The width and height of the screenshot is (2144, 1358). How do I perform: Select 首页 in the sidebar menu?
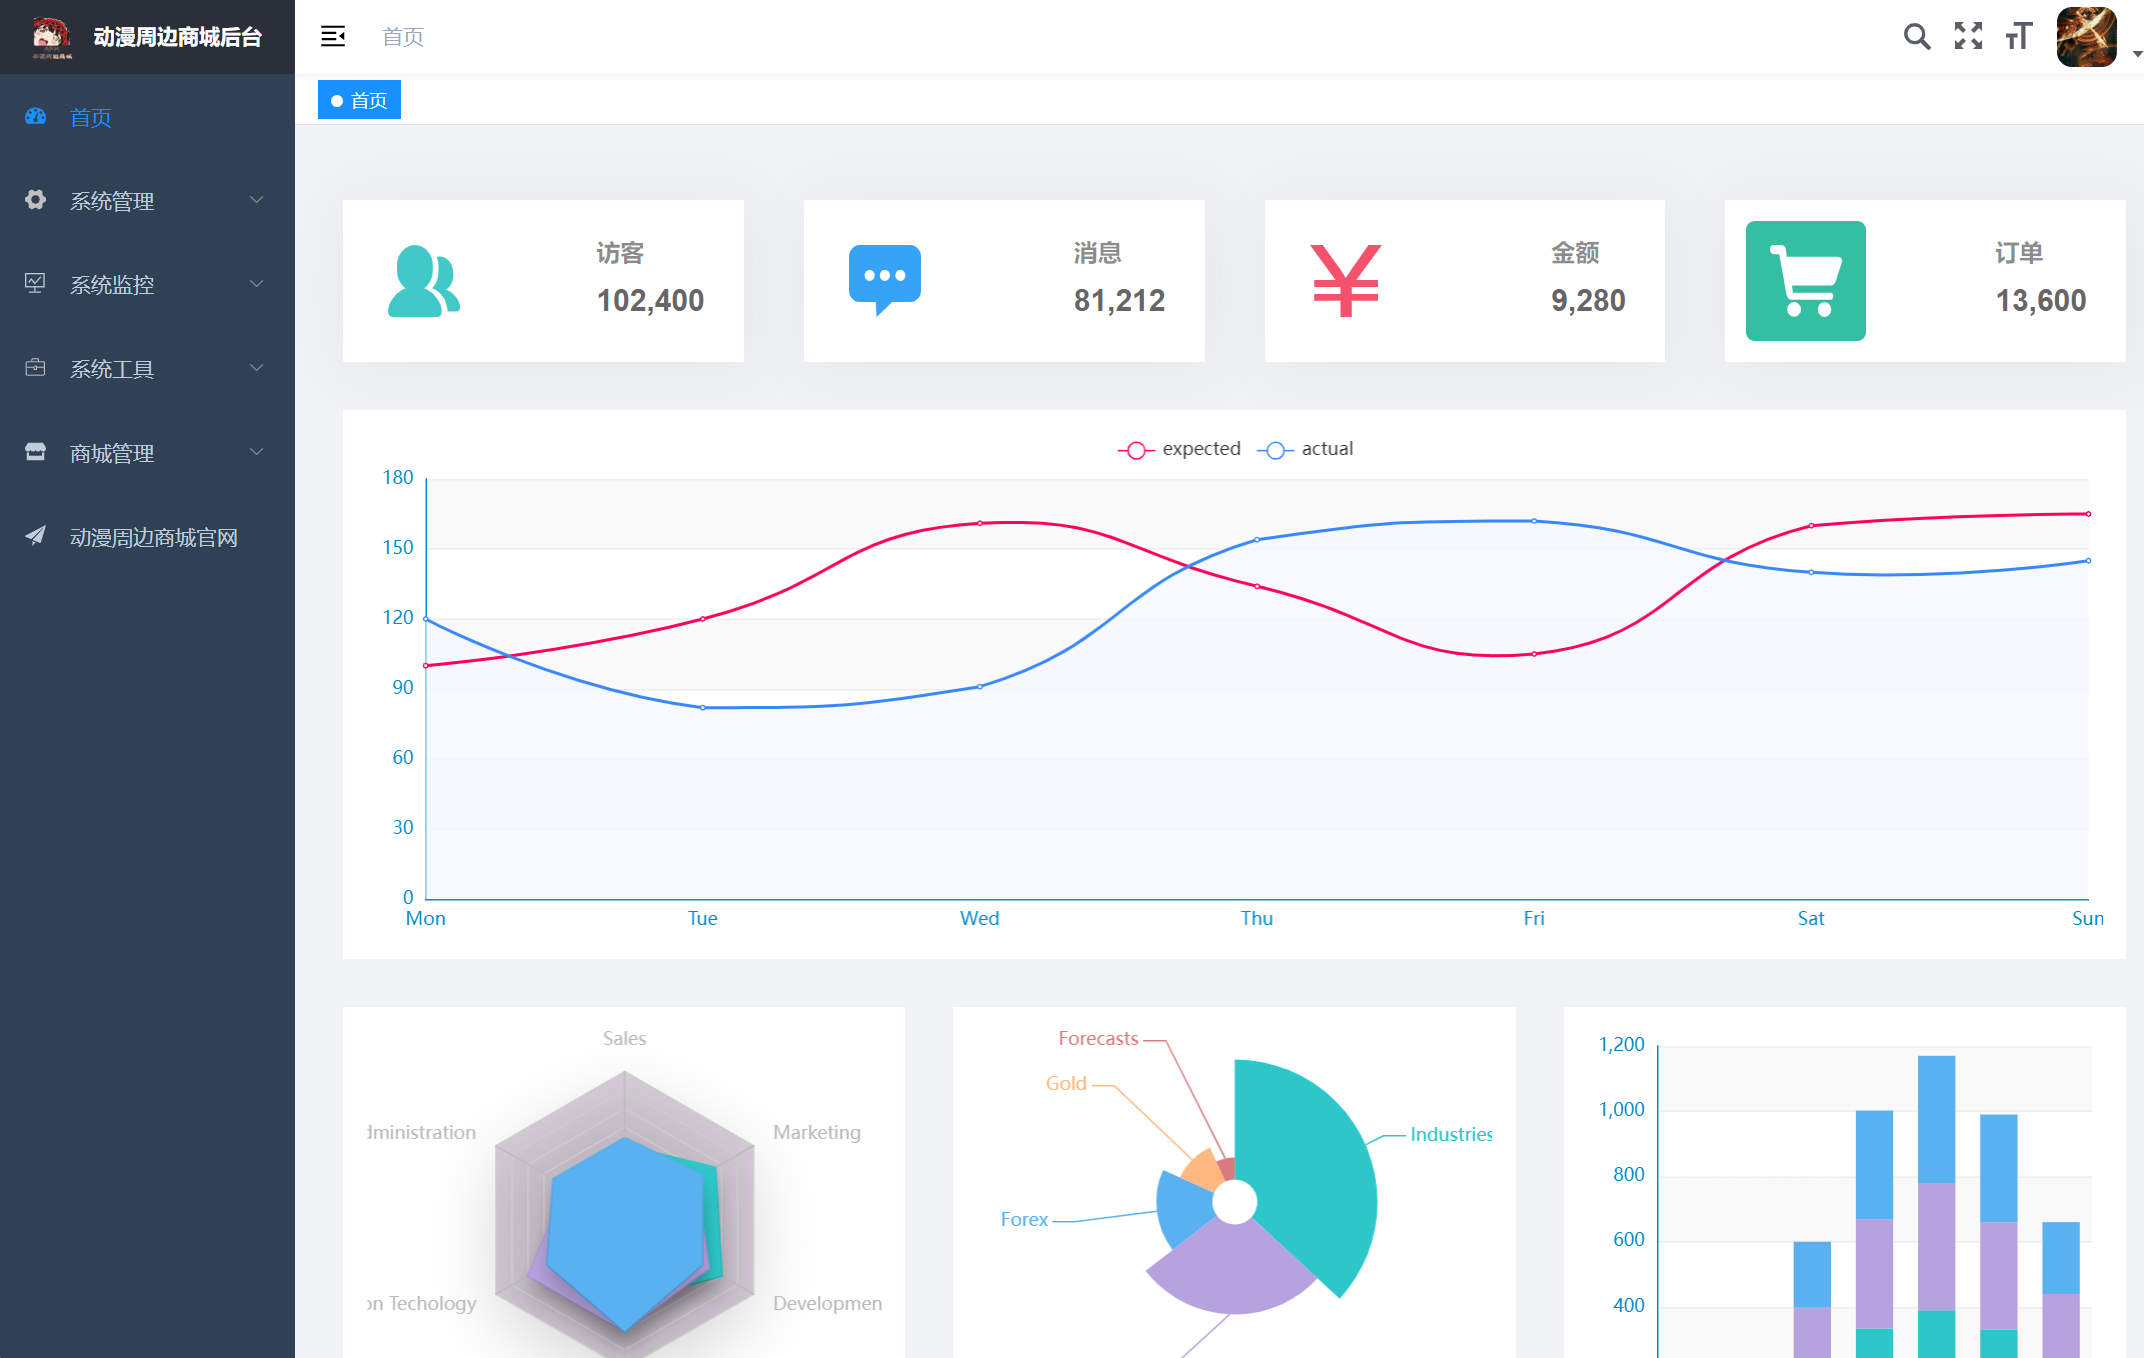[91, 117]
